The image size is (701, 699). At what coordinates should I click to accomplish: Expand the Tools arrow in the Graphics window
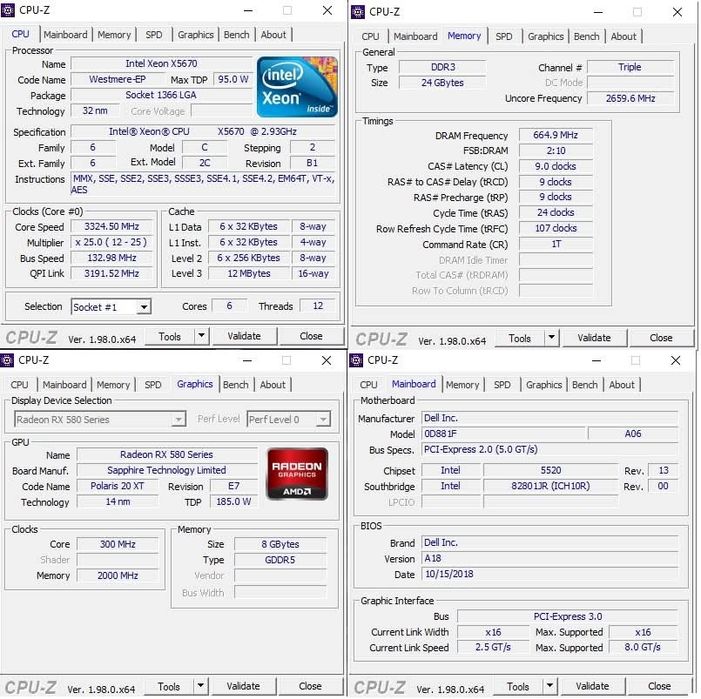(201, 686)
